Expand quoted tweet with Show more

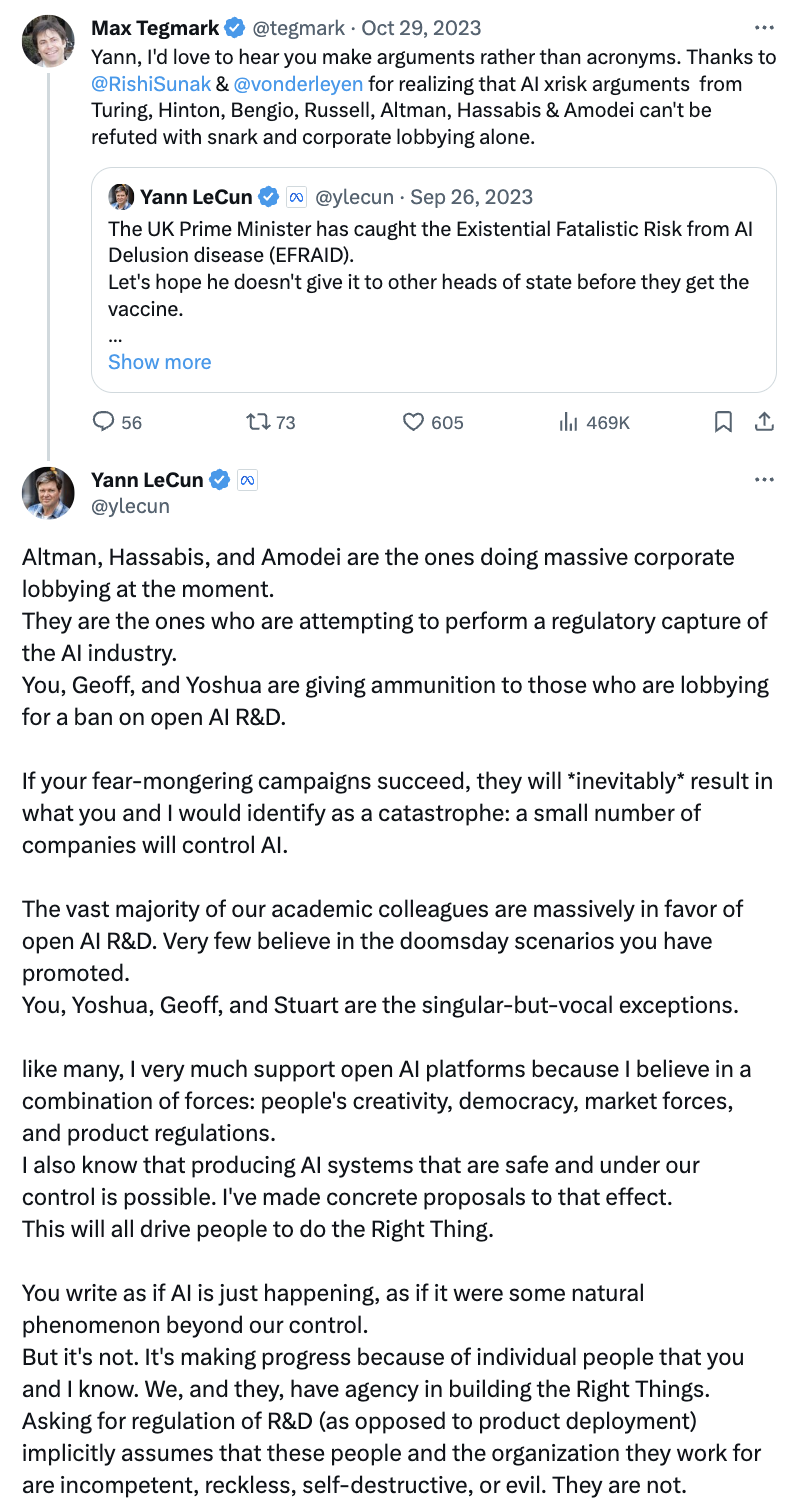[159, 362]
